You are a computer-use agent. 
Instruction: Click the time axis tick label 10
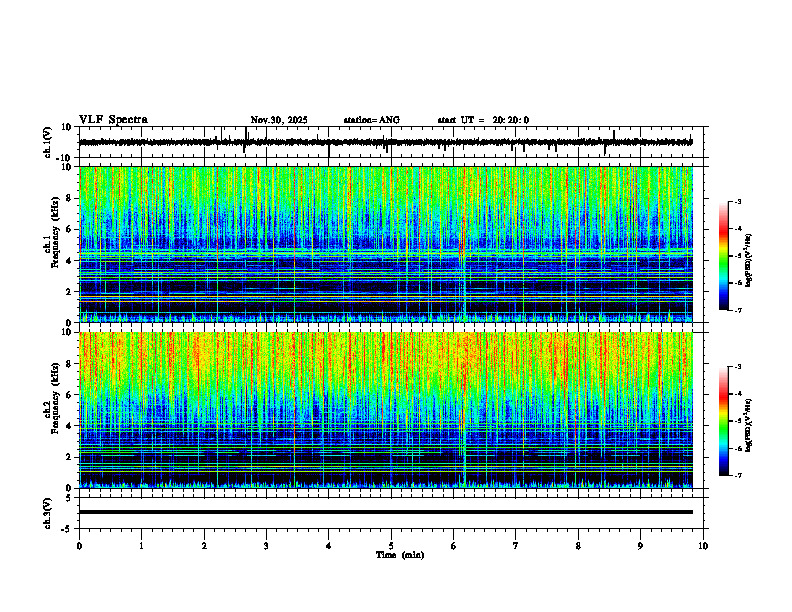point(703,546)
